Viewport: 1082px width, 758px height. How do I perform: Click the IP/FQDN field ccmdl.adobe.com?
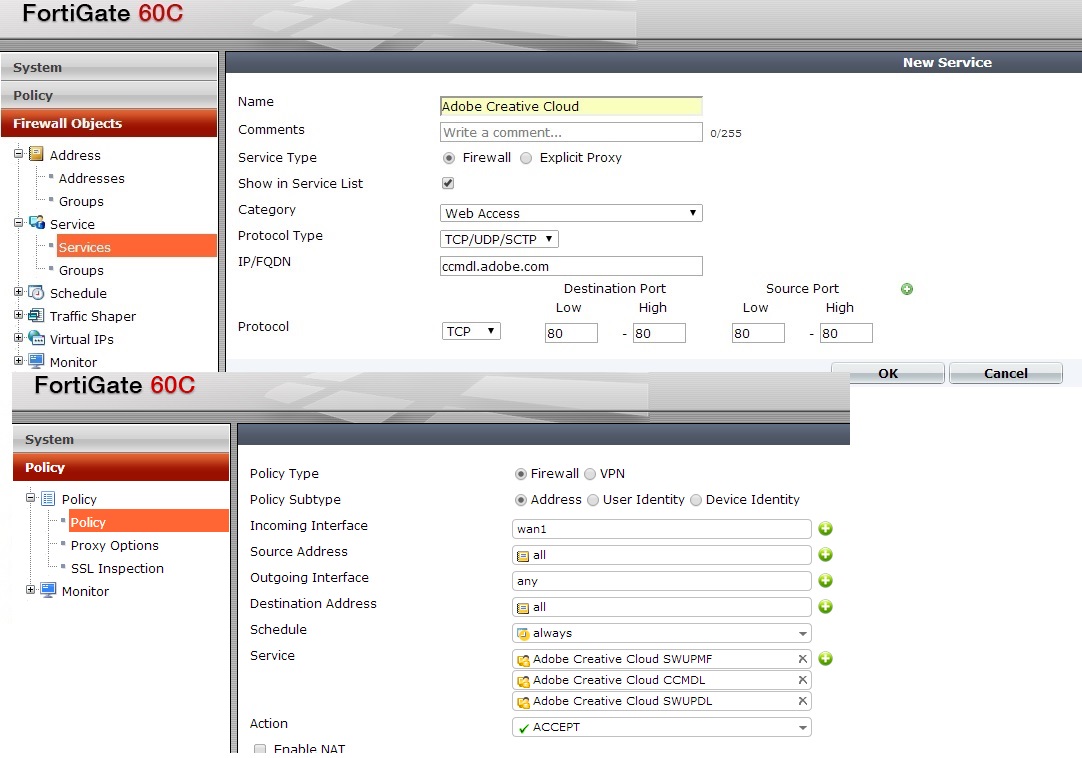pos(571,266)
